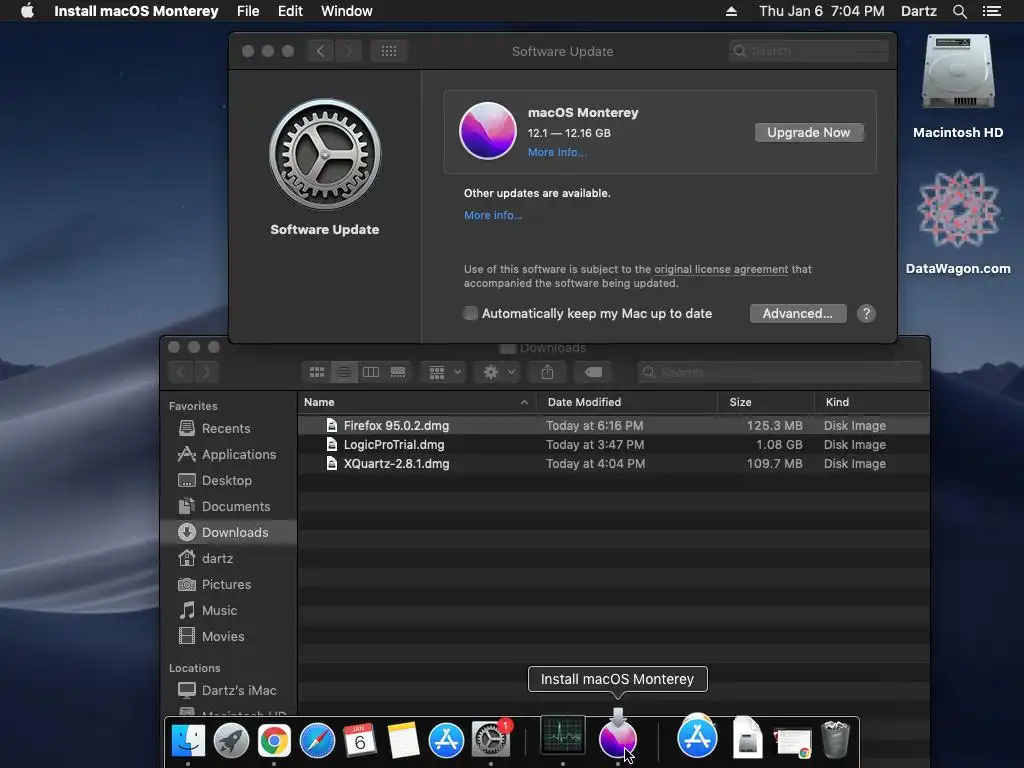This screenshot has width=1024, height=768.
Task: Select Dartz's iMac under Locations
Action: tap(228, 690)
